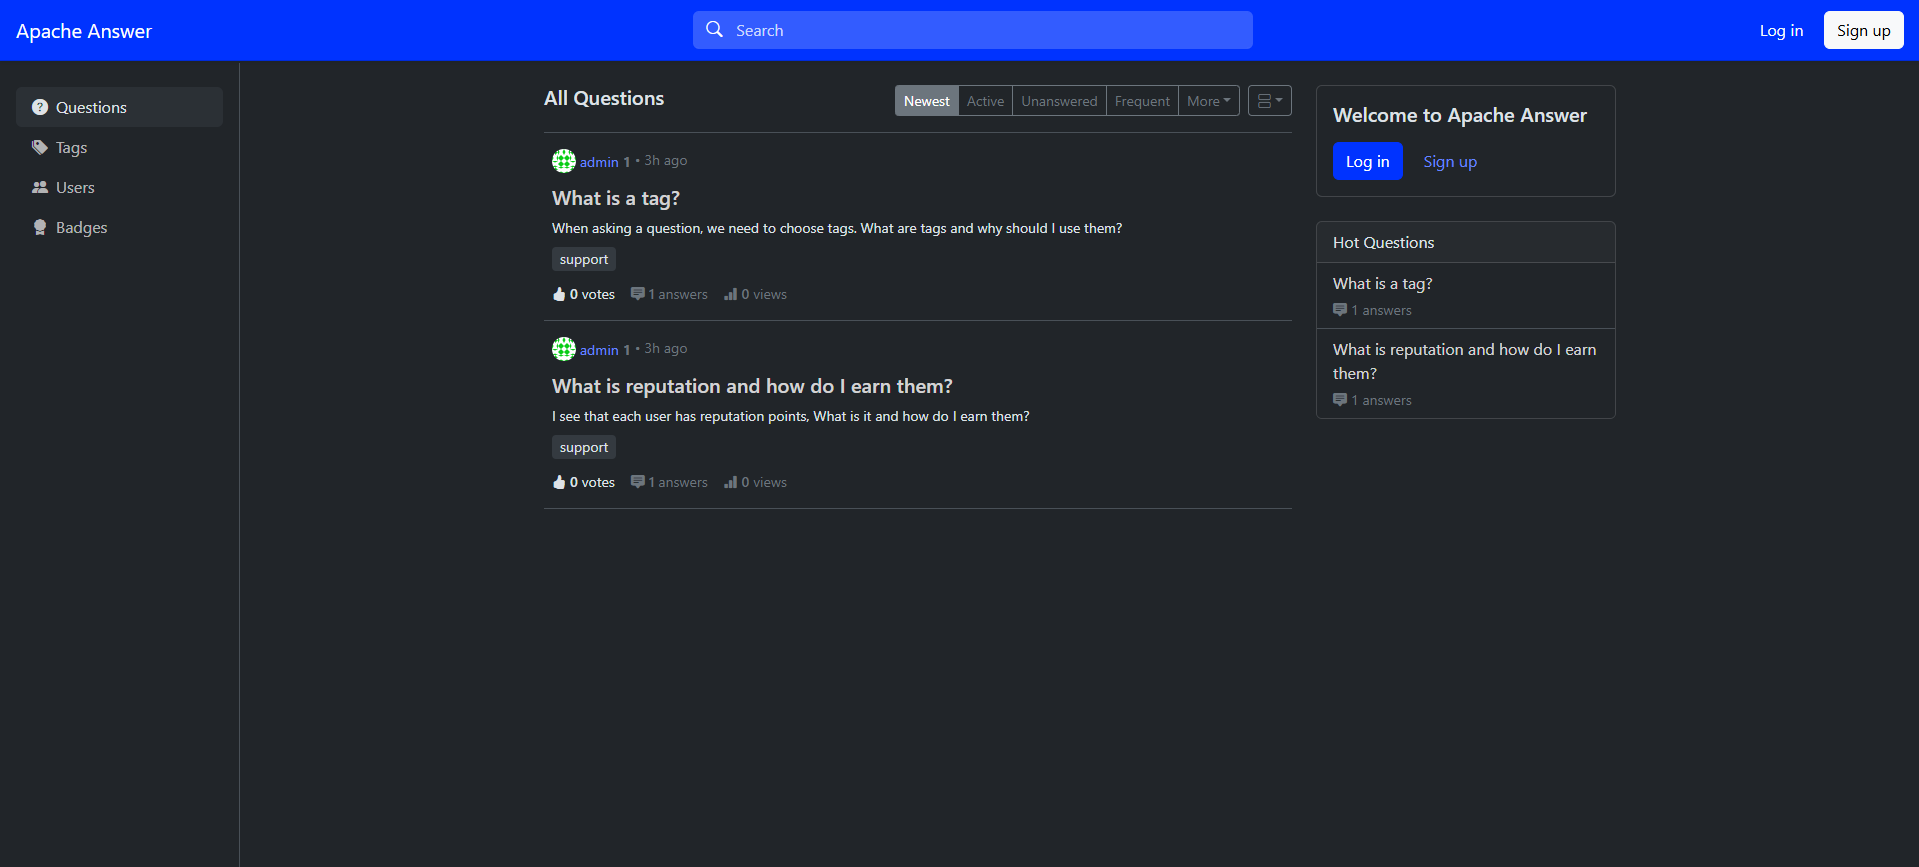
Task: Click the Badges icon in the sidebar
Action: click(x=40, y=227)
